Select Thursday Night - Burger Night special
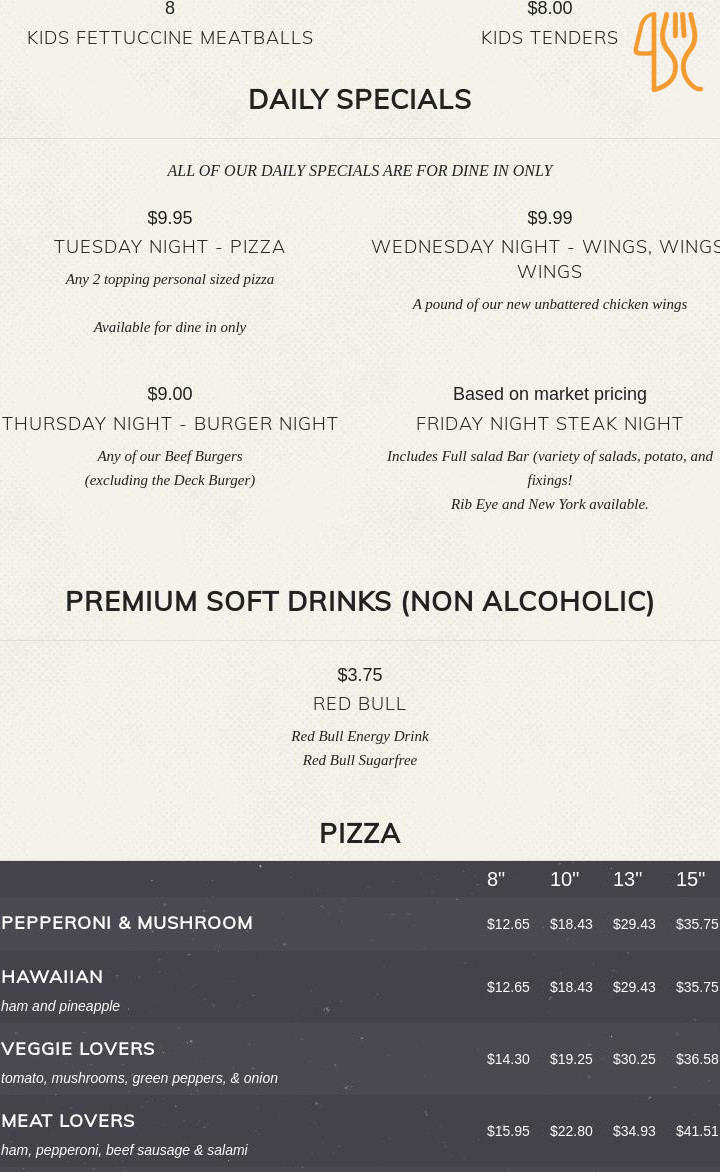Image resolution: width=720 pixels, height=1172 pixels. [170, 424]
